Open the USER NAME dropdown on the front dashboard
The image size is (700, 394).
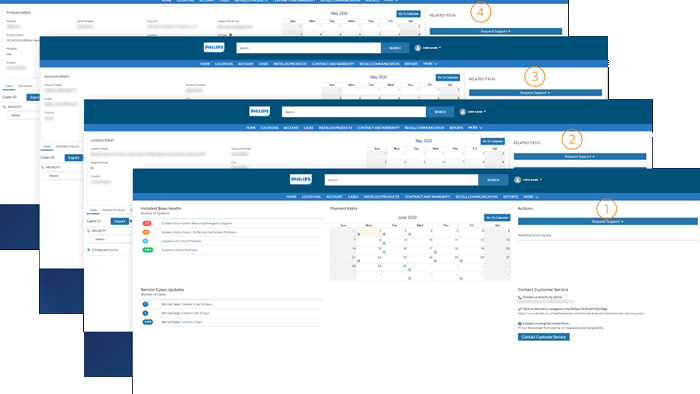[x=532, y=180]
